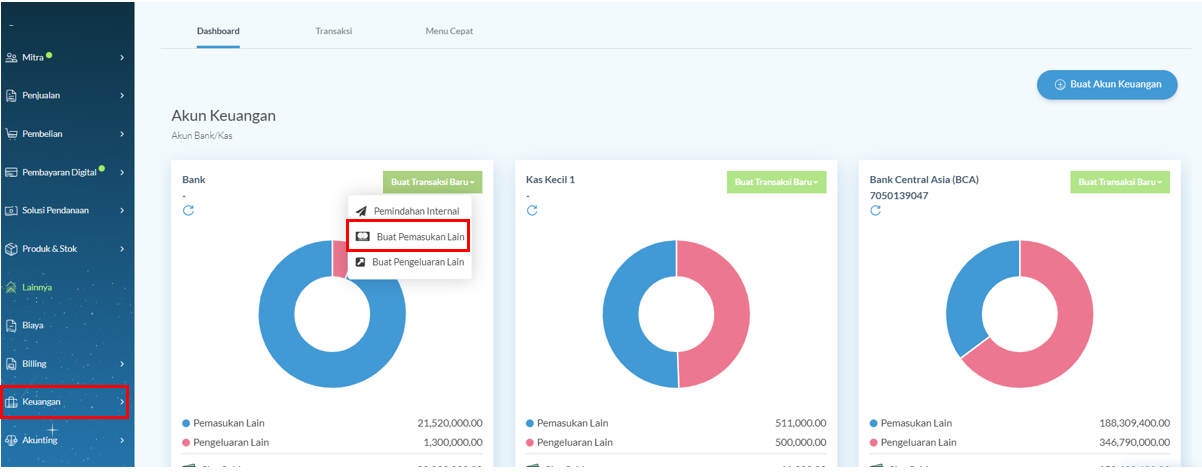Expand the Produk & Stok submenu arrow
The image size is (1202, 473).
coord(122,249)
